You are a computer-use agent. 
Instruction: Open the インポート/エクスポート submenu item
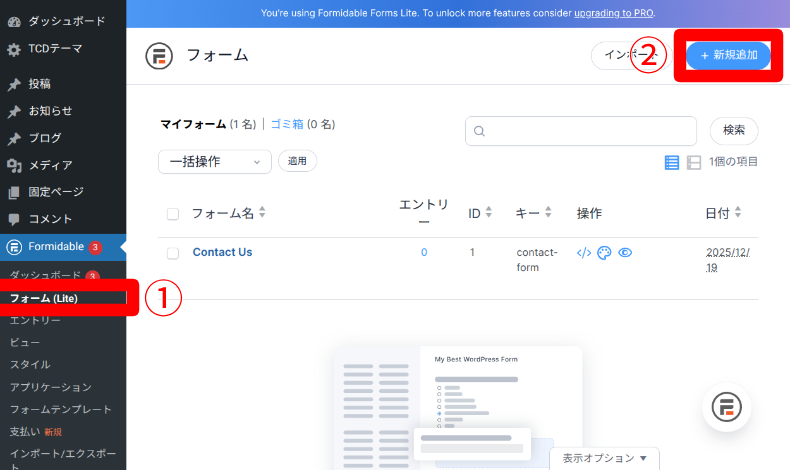click(63, 459)
